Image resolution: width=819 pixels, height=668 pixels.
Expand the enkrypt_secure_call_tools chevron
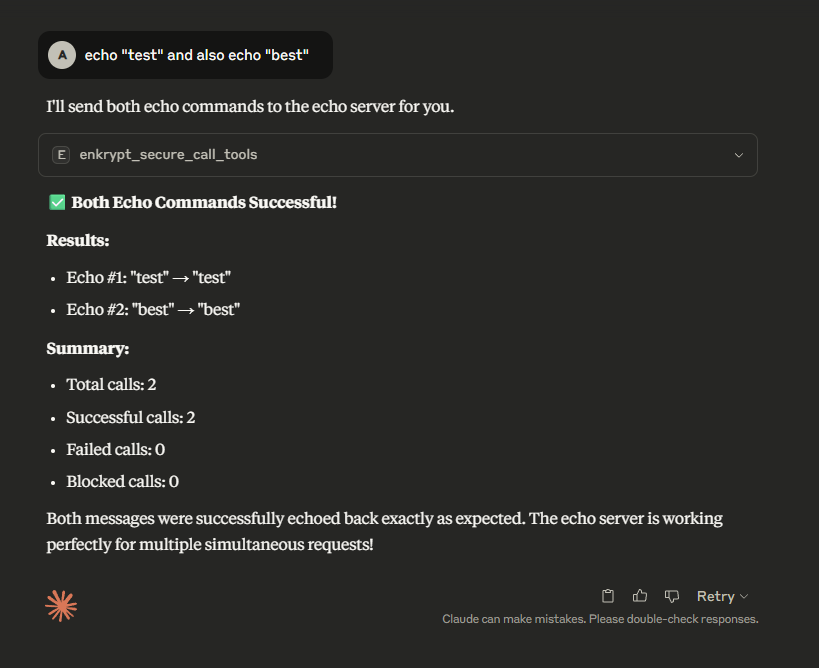click(739, 155)
